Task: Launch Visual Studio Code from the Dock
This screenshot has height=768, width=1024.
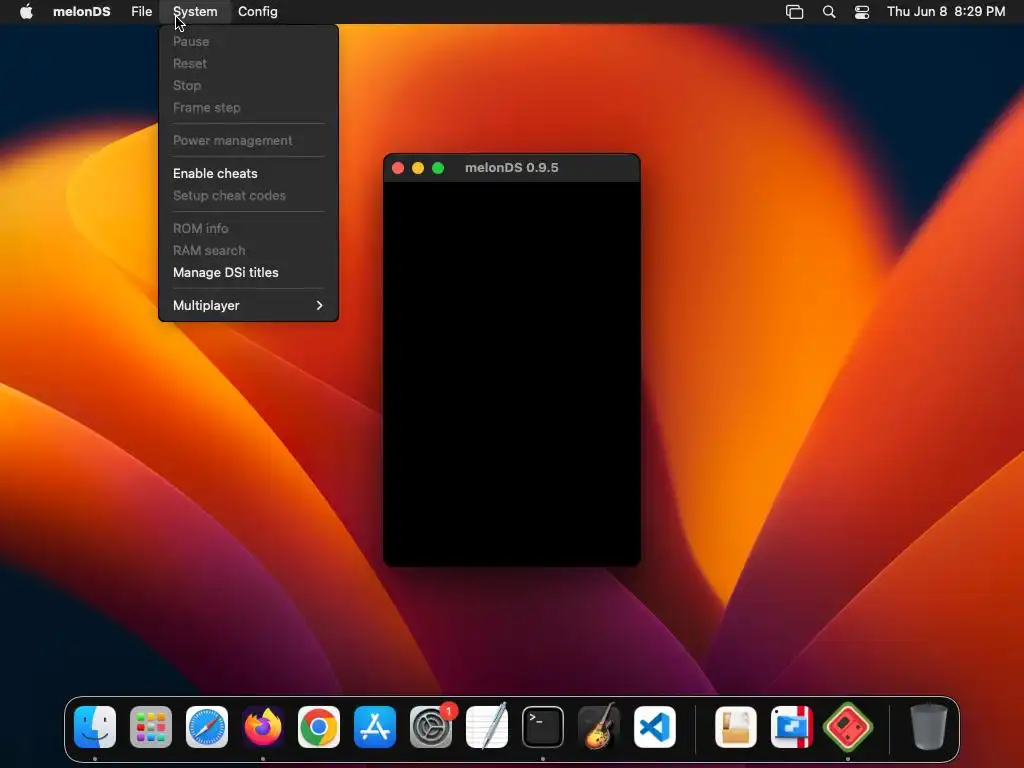Action: pos(654,727)
